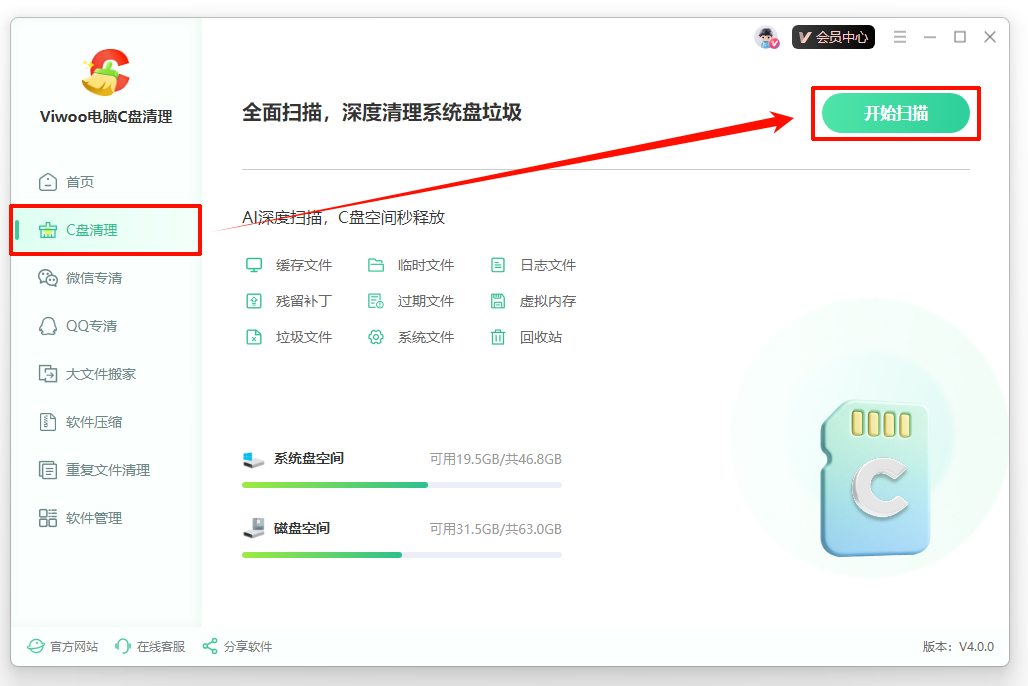This screenshot has height=686, width=1028.
Task: Click the user avatar at top right
Action: click(766, 36)
